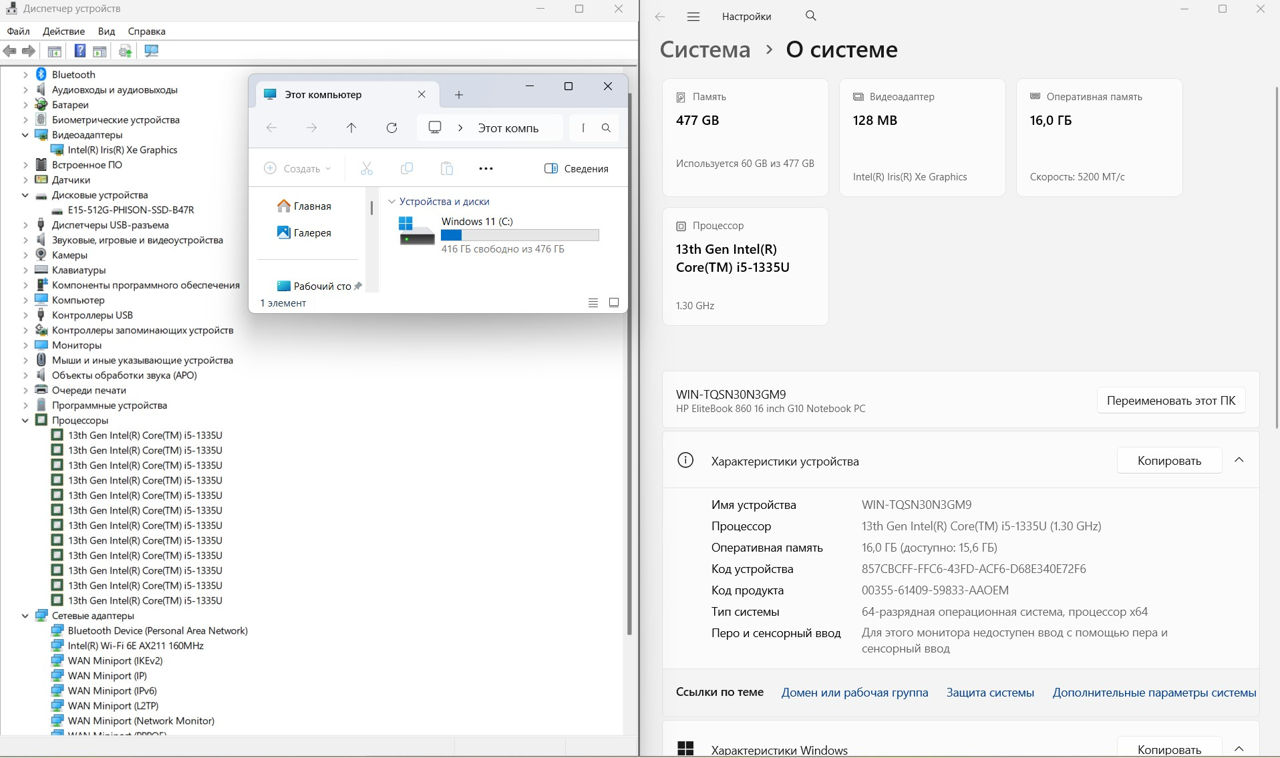Click the Переименовать этот ПК button
The height and width of the screenshot is (758, 1280).
pyautogui.click(x=1171, y=401)
